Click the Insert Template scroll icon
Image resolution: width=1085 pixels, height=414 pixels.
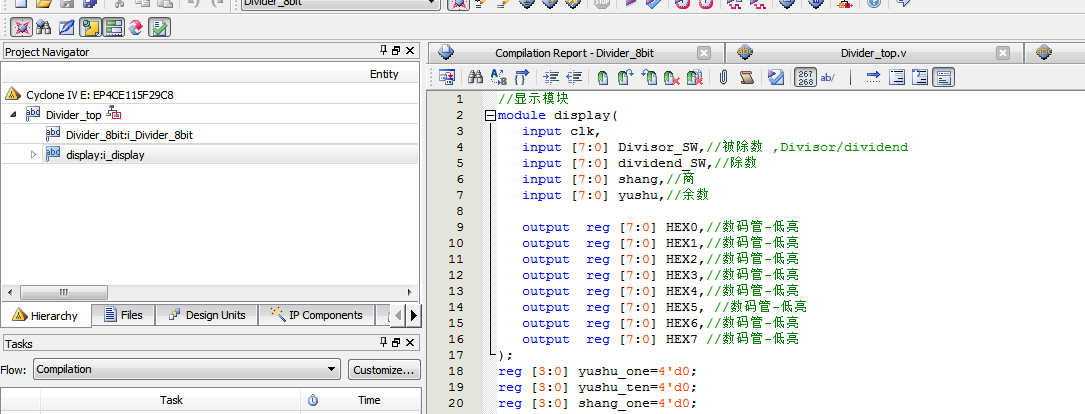746,77
